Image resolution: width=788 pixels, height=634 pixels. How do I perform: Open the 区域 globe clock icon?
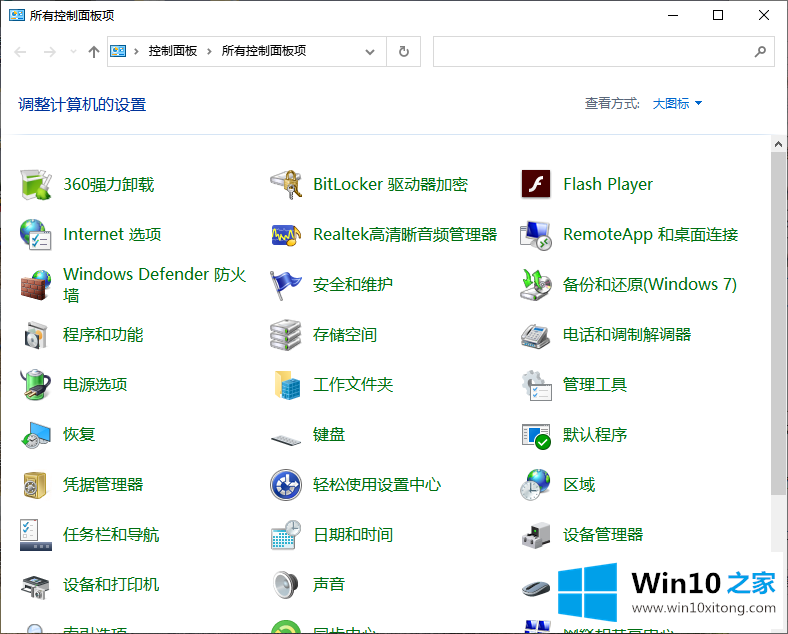coord(536,485)
